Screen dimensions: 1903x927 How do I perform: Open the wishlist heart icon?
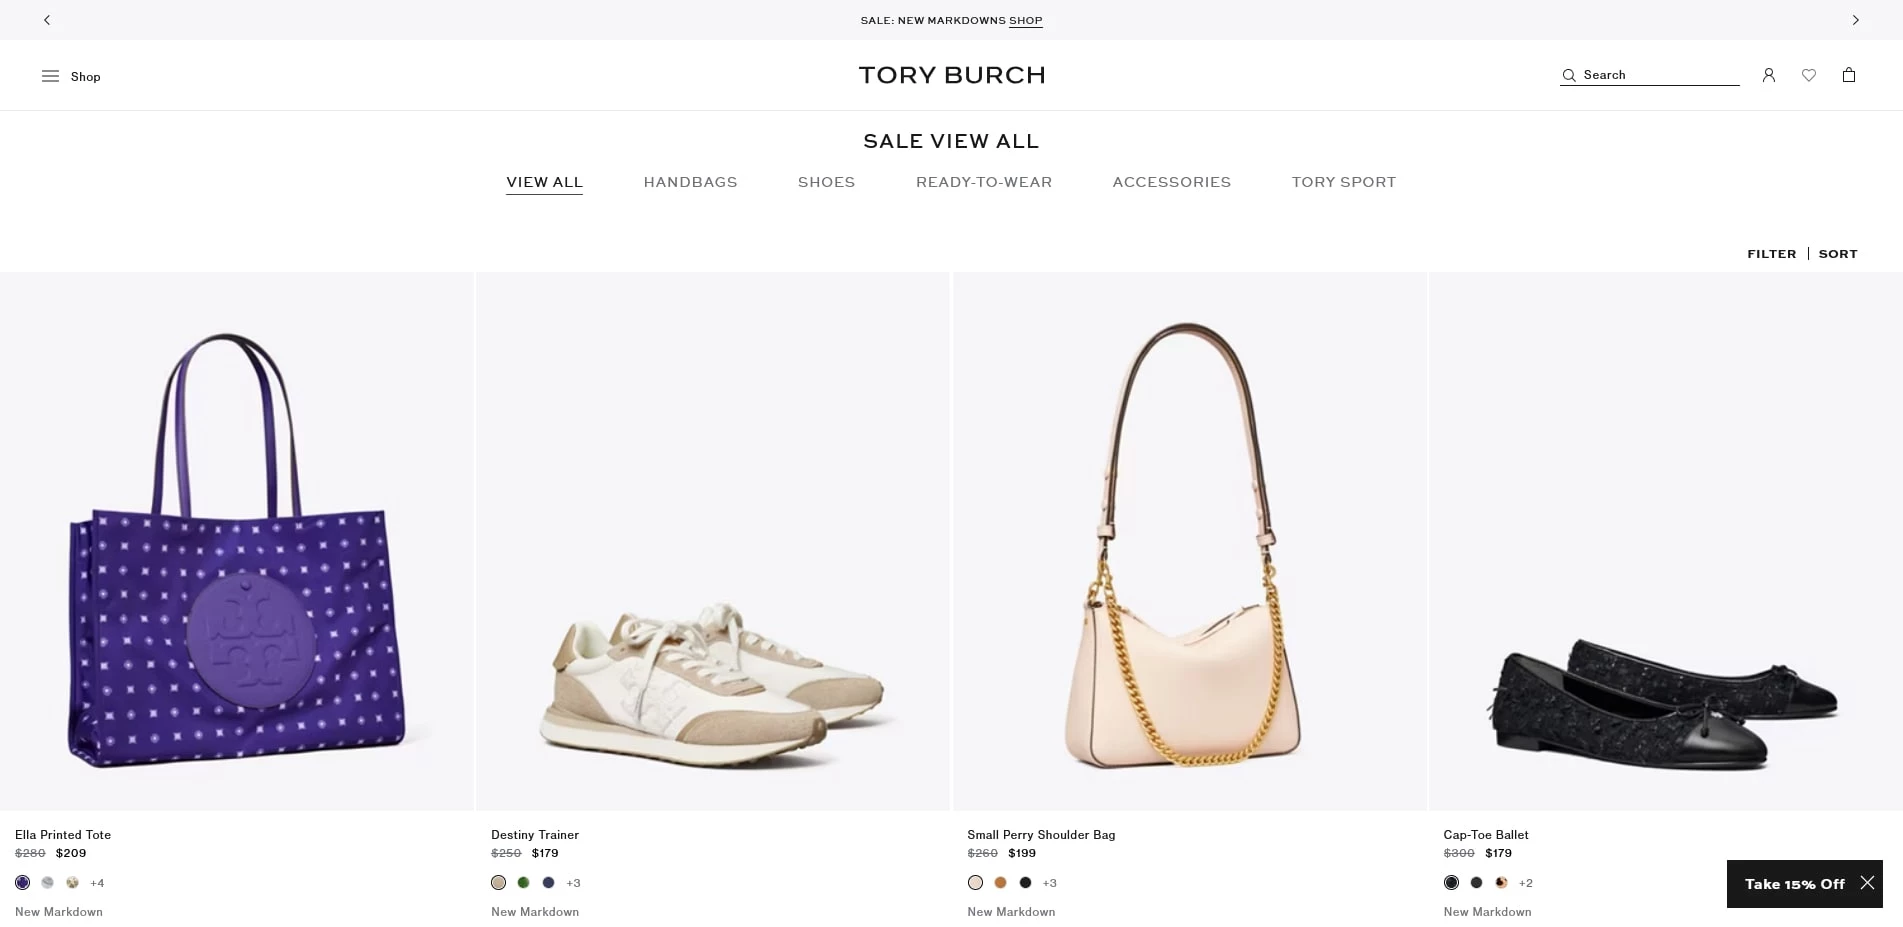click(1809, 74)
